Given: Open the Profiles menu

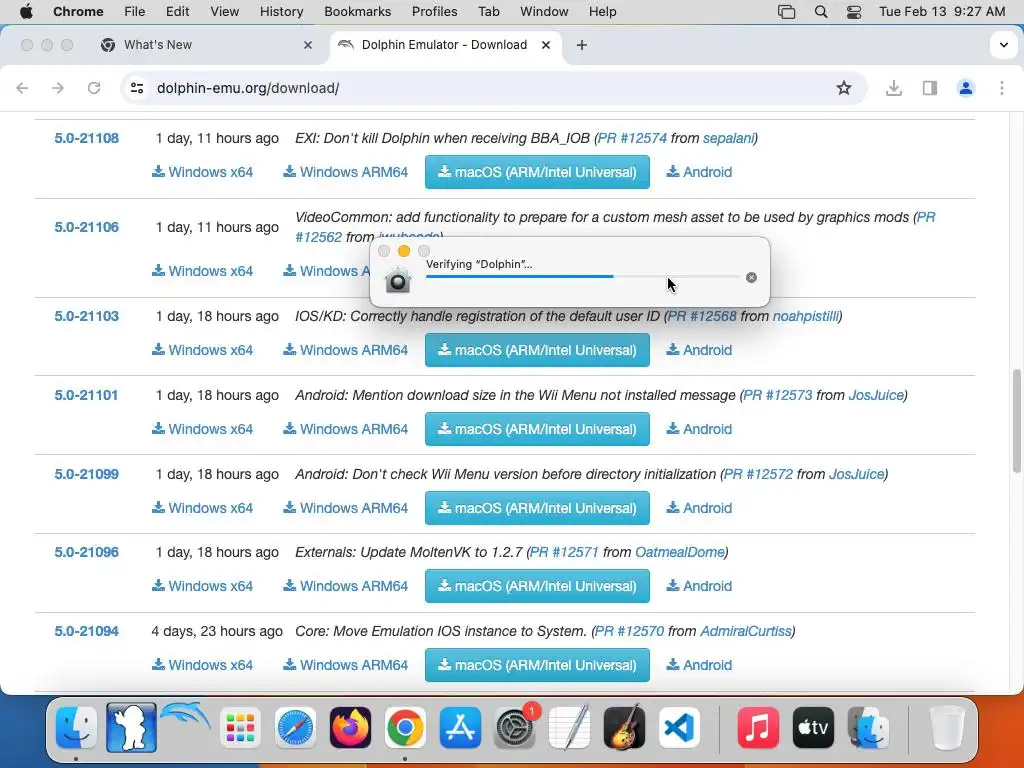Looking at the screenshot, I should (x=434, y=12).
